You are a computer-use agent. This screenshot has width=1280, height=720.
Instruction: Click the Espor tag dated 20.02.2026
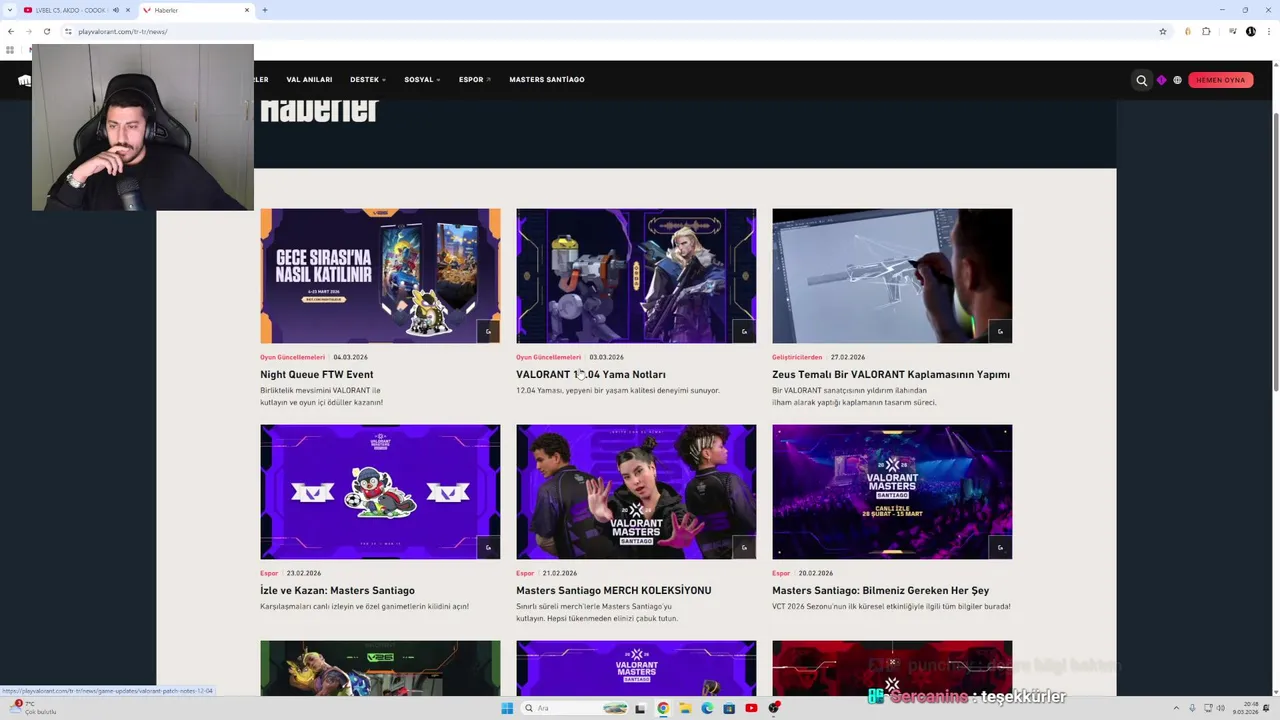click(x=781, y=573)
